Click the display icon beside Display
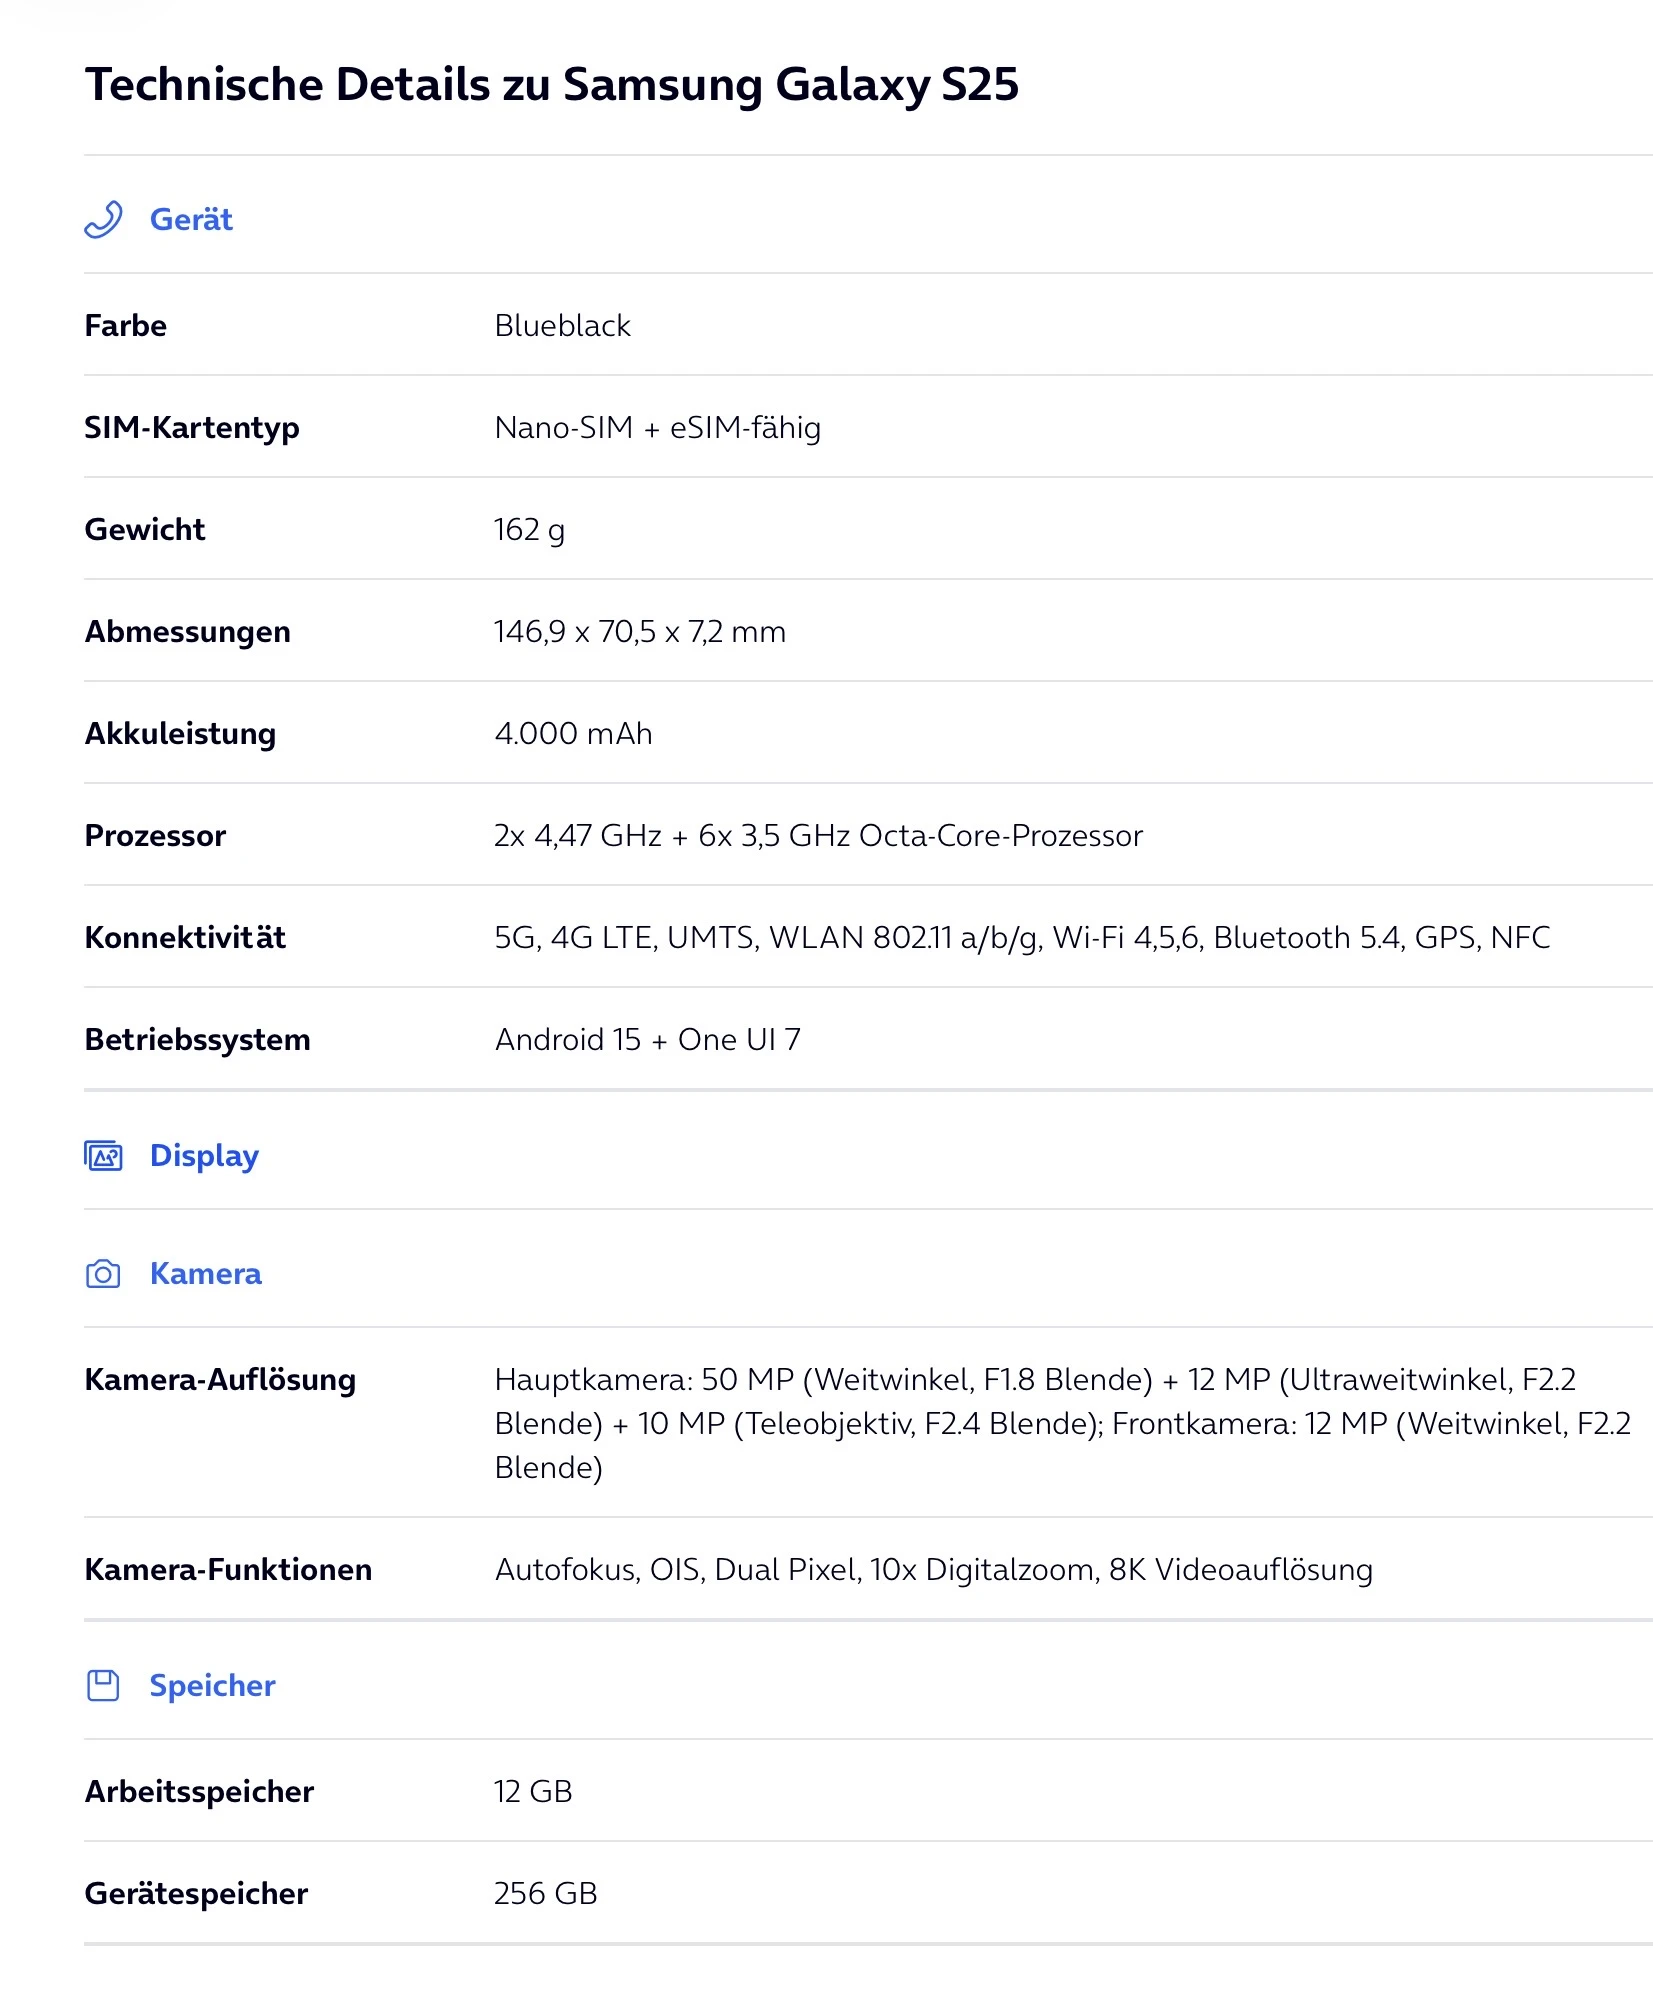 [103, 1156]
